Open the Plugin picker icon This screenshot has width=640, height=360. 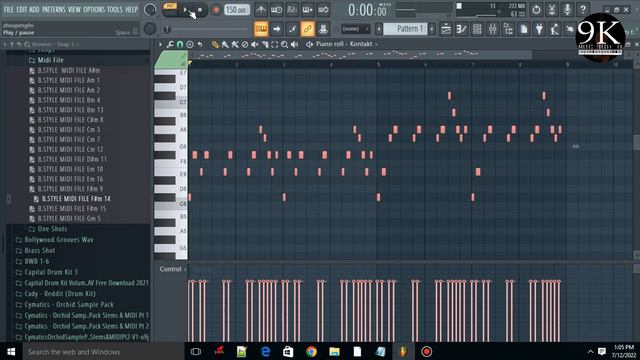pyautogui.click(x=539, y=29)
